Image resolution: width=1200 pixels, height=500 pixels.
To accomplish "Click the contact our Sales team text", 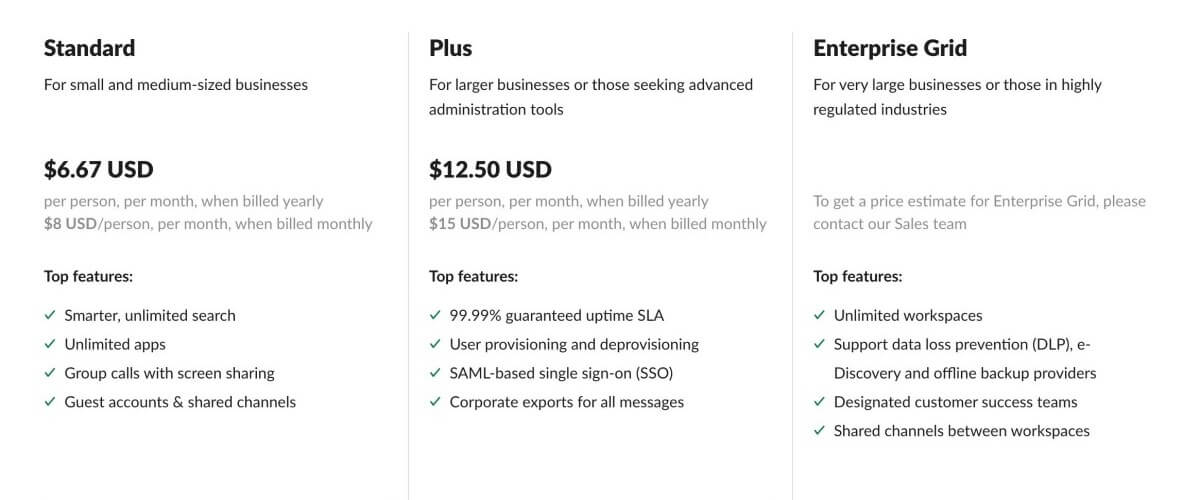I will [890, 224].
